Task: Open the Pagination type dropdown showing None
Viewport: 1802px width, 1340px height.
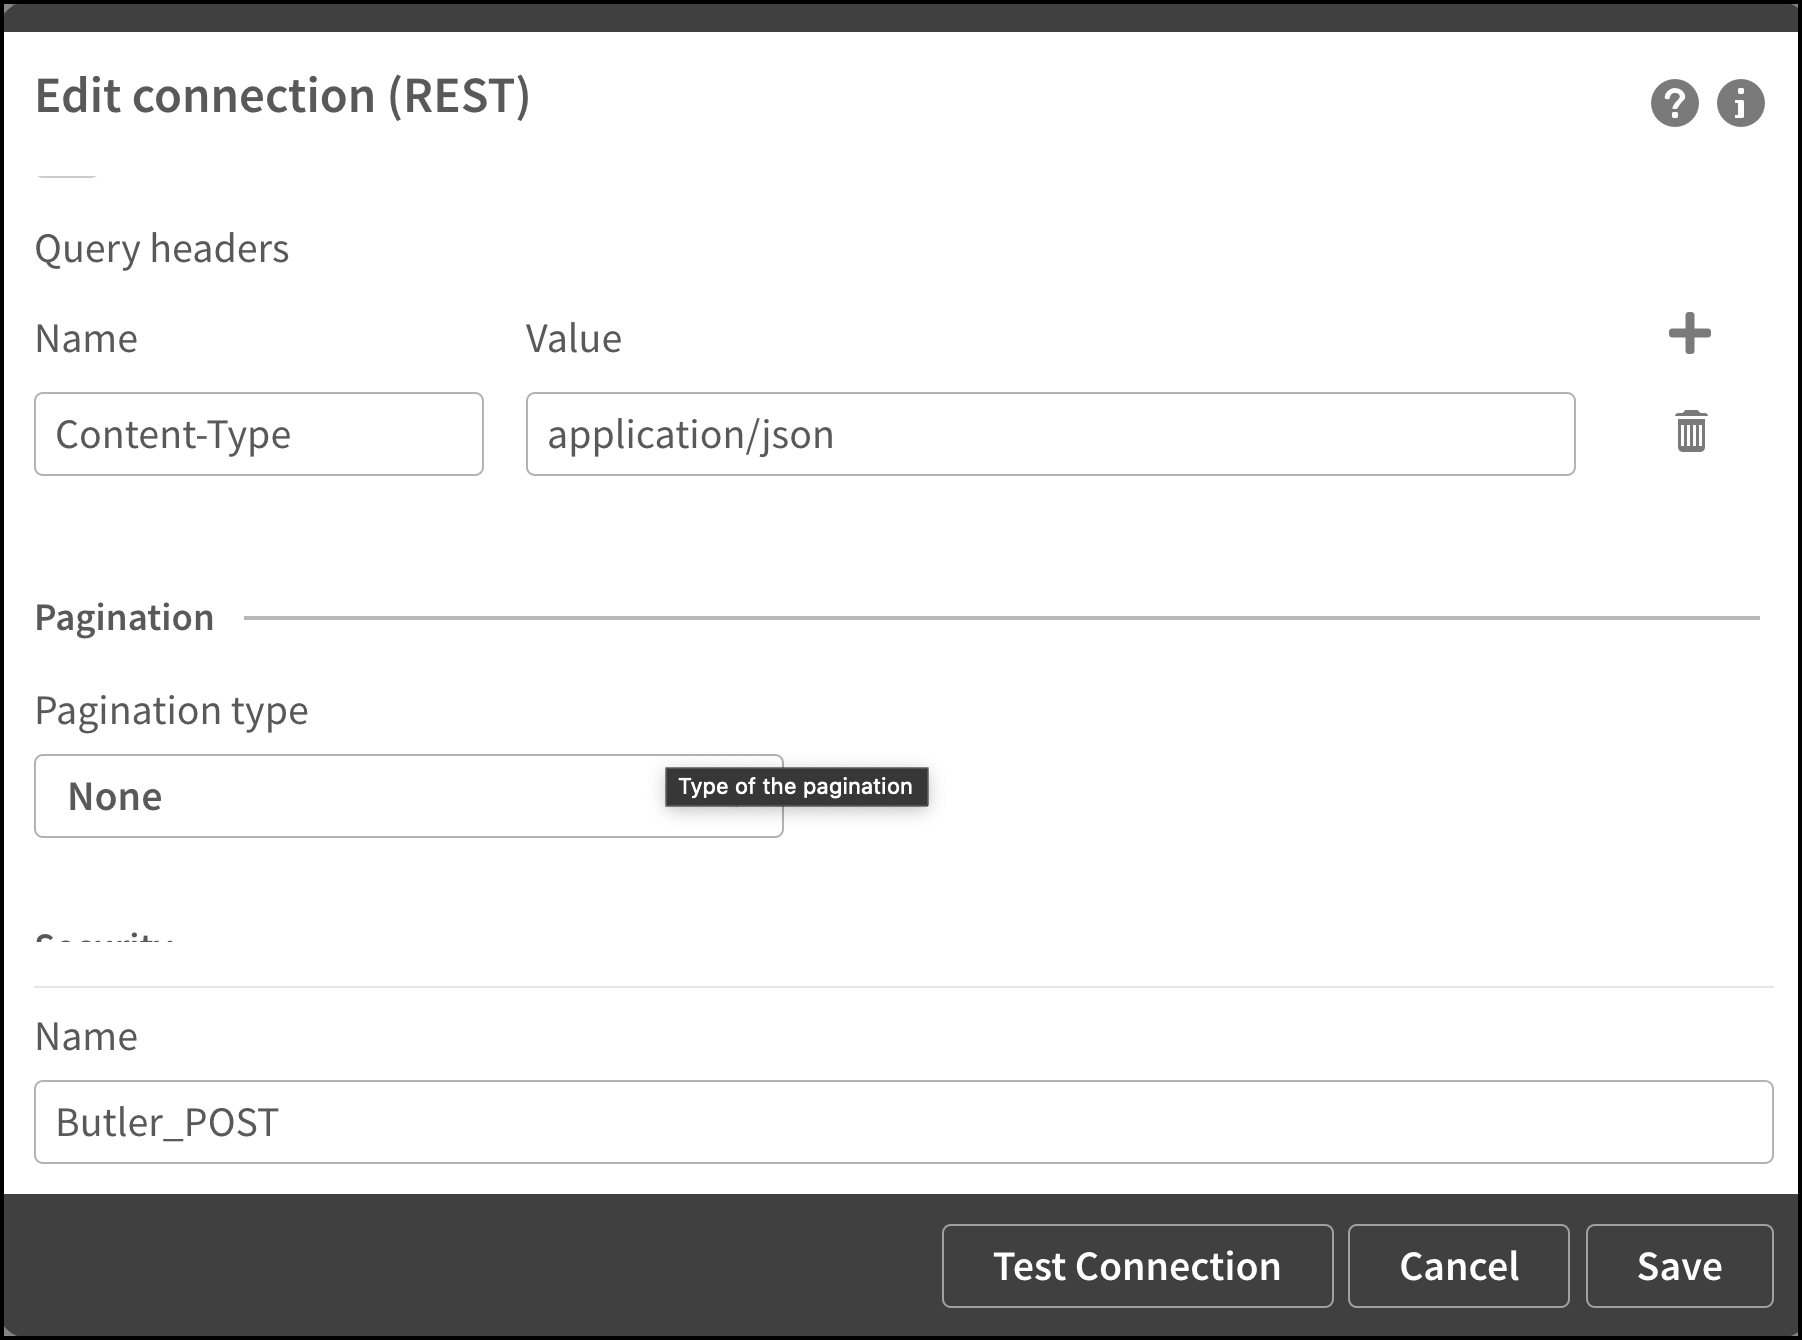Action: pos(408,795)
